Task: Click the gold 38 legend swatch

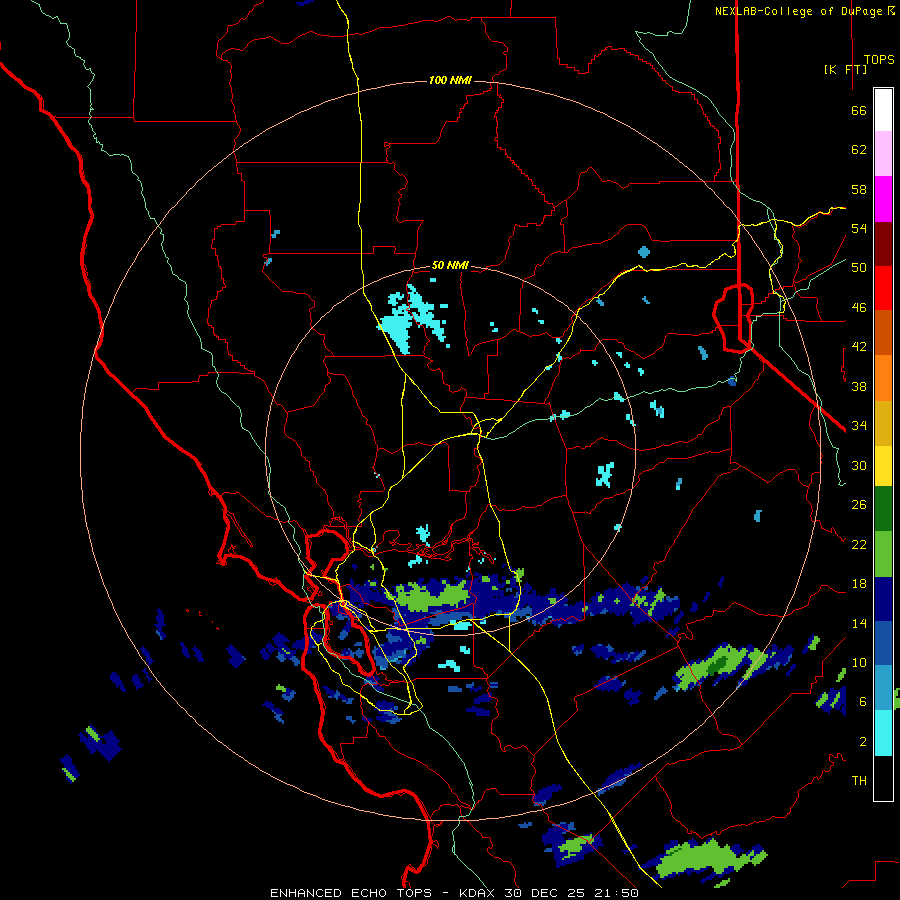Action: click(883, 423)
